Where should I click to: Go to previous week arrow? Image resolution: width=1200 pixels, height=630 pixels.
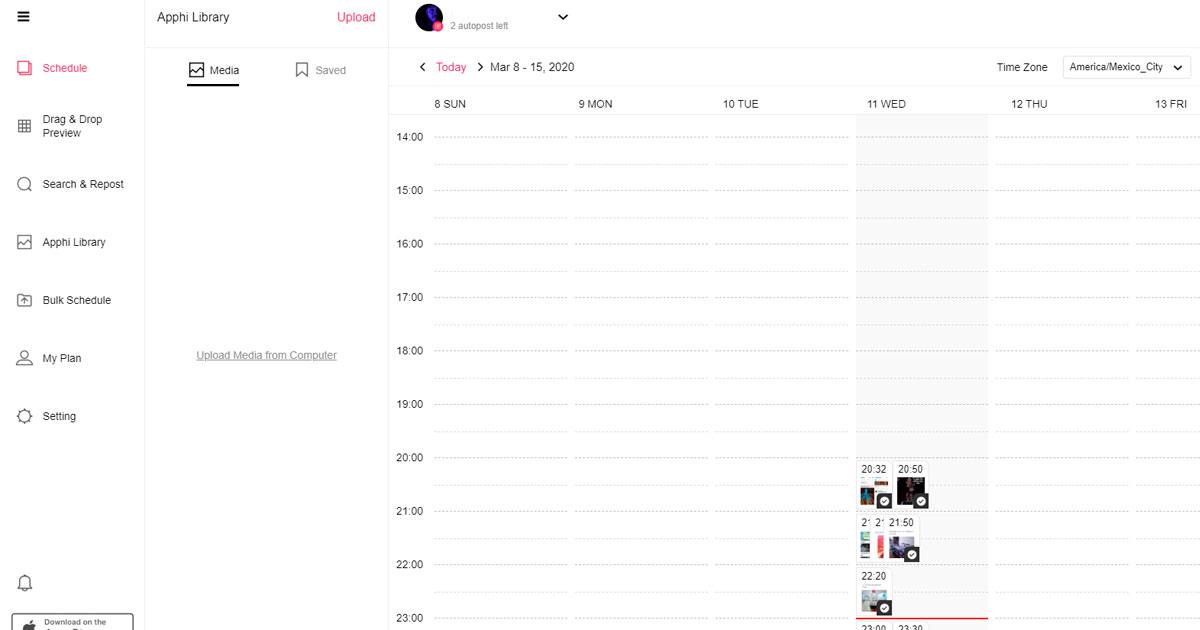click(422, 67)
